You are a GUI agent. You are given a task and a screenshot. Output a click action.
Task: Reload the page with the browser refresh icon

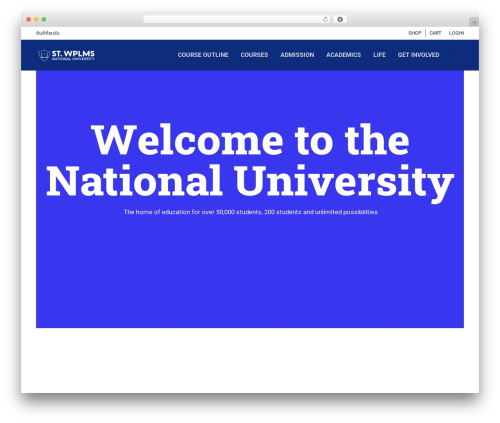(x=325, y=20)
